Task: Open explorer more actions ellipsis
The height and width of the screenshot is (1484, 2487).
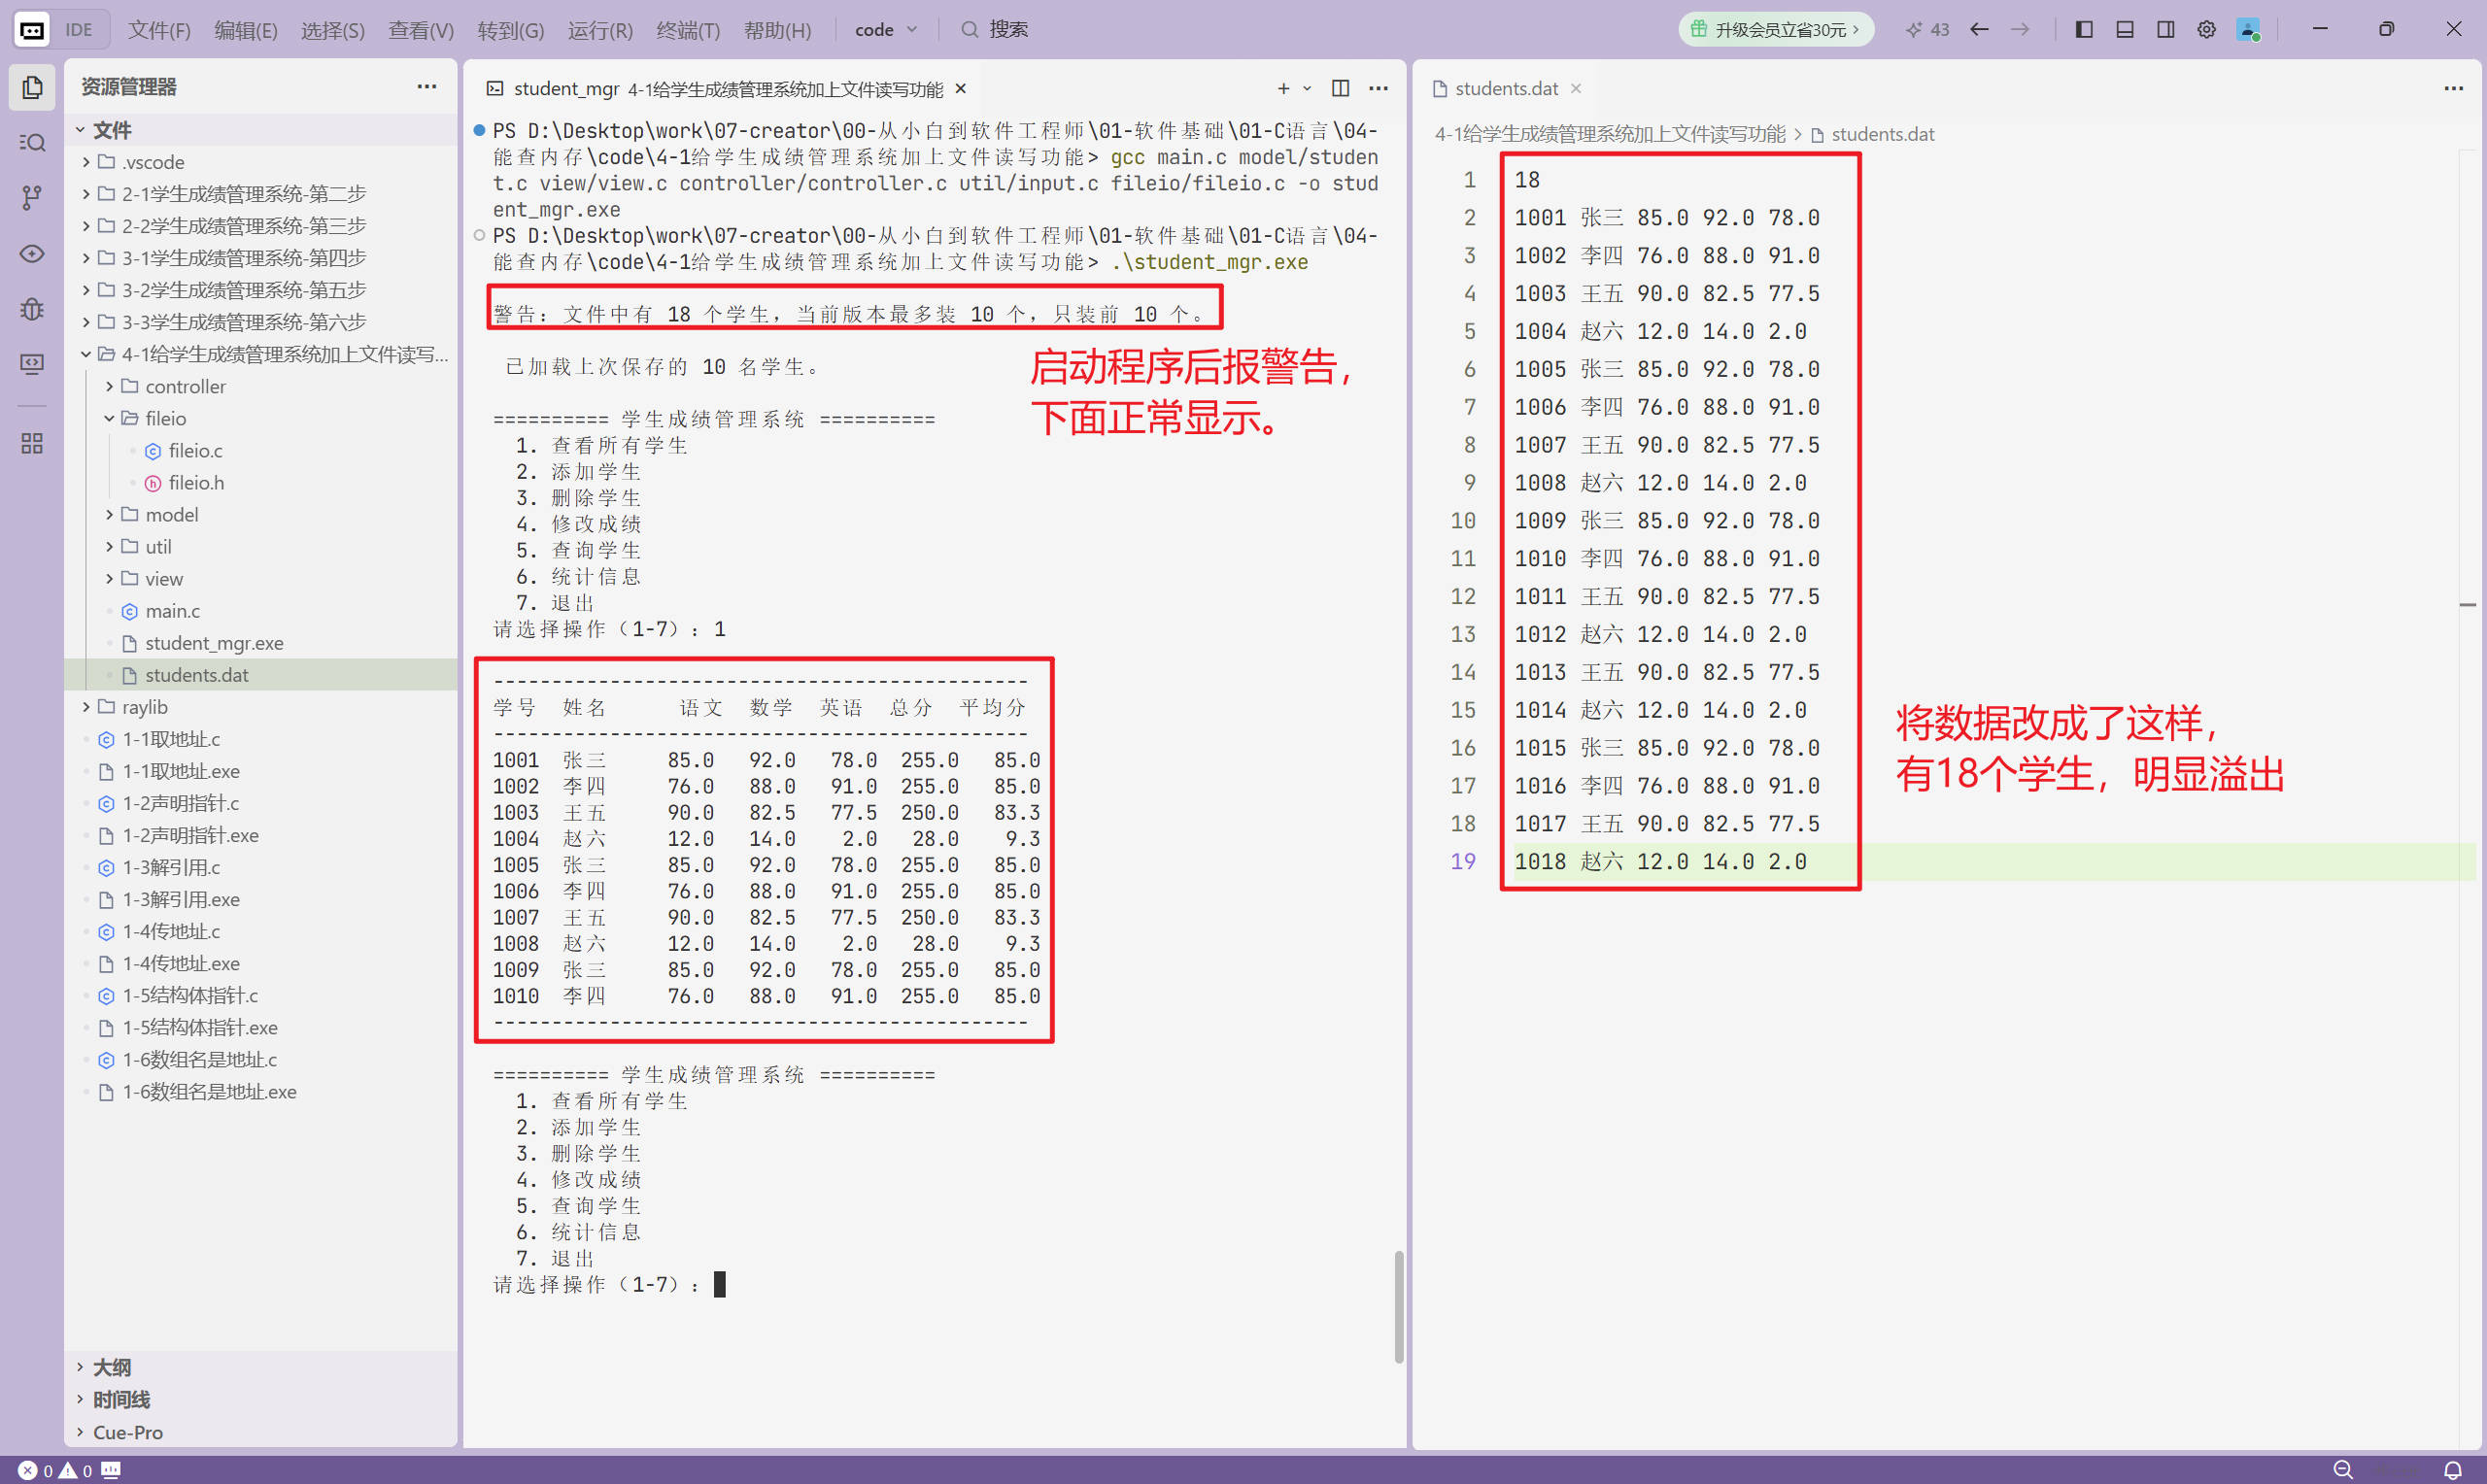Action: (x=427, y=86)
